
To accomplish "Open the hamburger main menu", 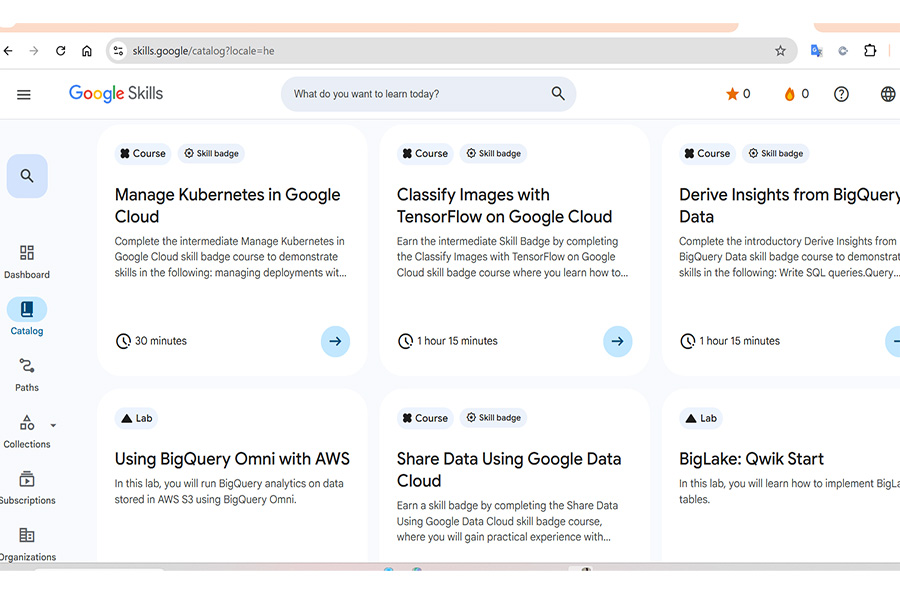I will 24,94.
